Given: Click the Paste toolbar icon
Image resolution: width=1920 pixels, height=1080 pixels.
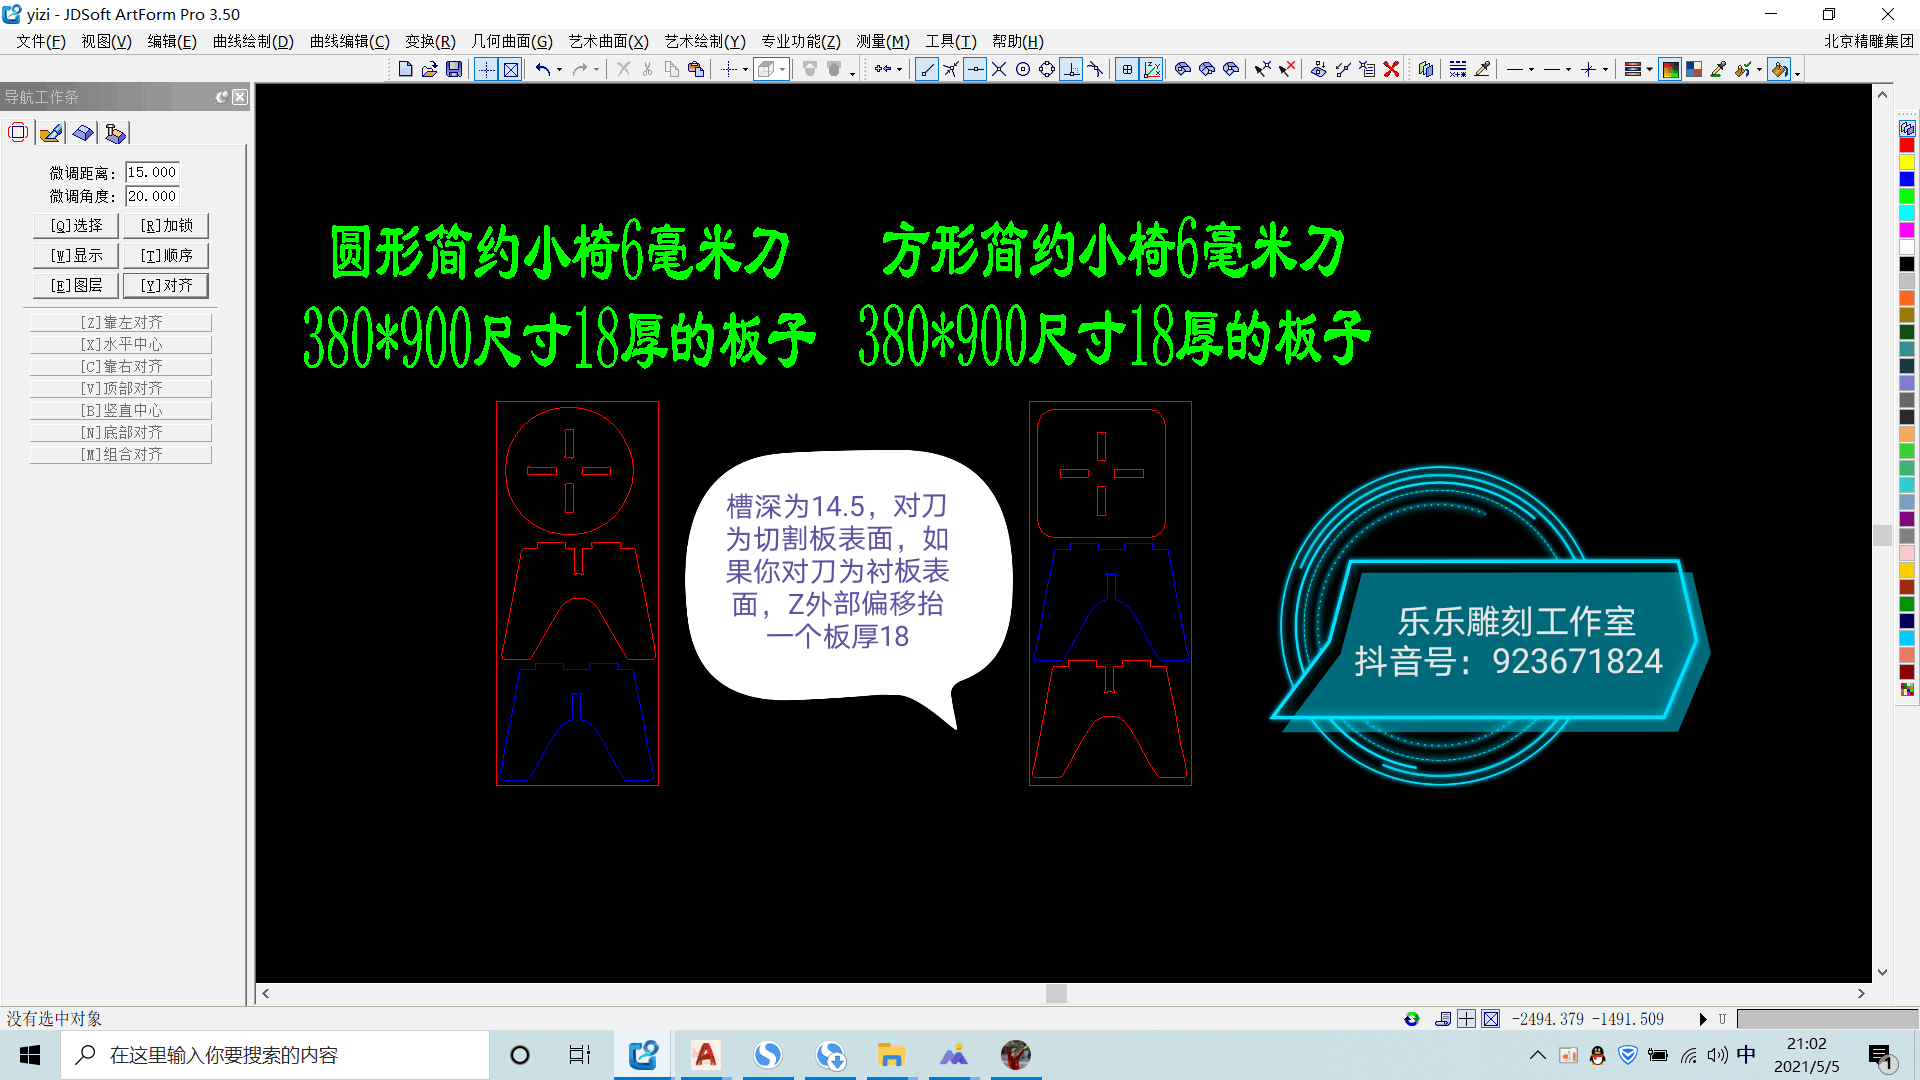Looking at the screenshot, I should click(696, 69).
